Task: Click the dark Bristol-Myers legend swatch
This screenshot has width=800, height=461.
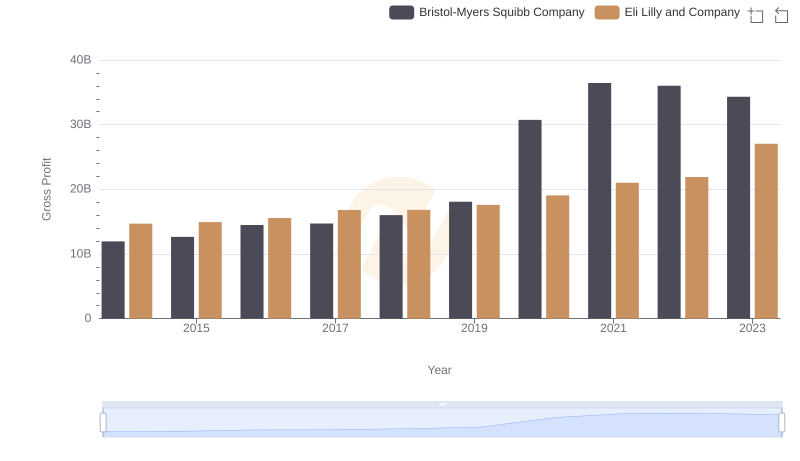Action: coord(402,12)
